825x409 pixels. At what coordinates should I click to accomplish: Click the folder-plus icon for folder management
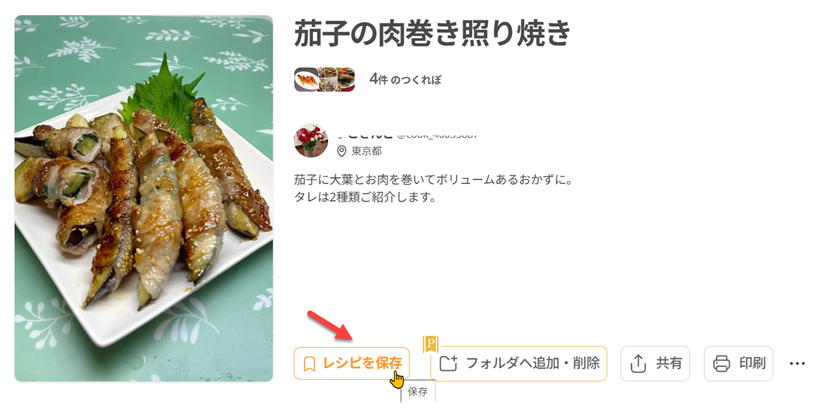[x=448, y=363]
